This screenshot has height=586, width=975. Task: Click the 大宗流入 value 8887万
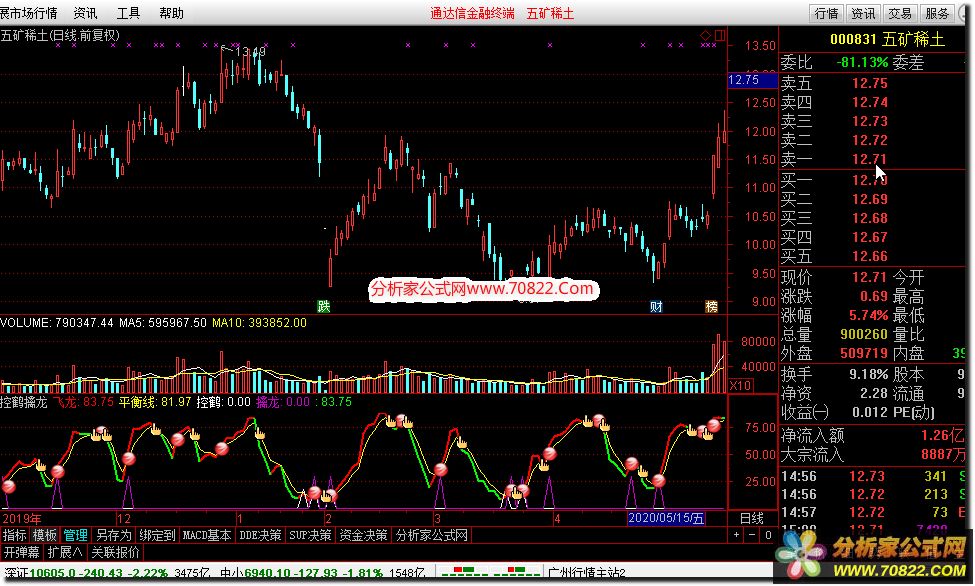click(x=943, y=455)
